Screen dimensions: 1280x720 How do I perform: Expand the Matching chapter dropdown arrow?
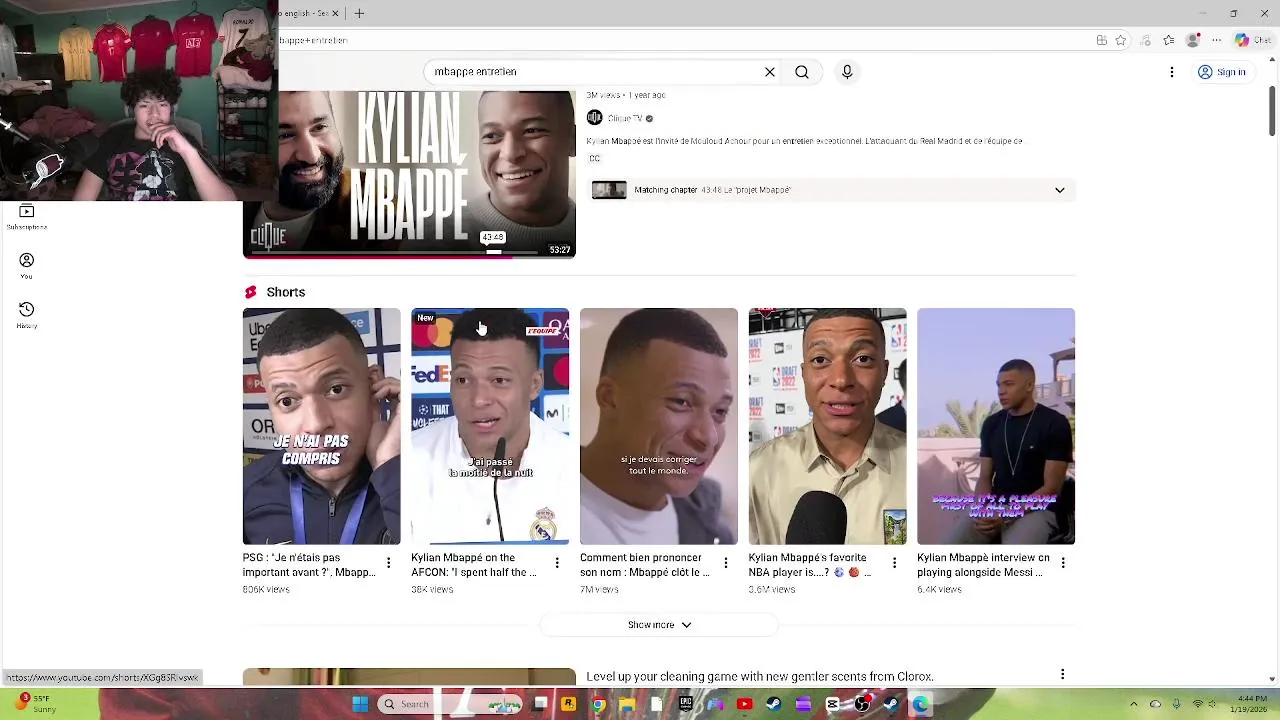(1059, 190)
